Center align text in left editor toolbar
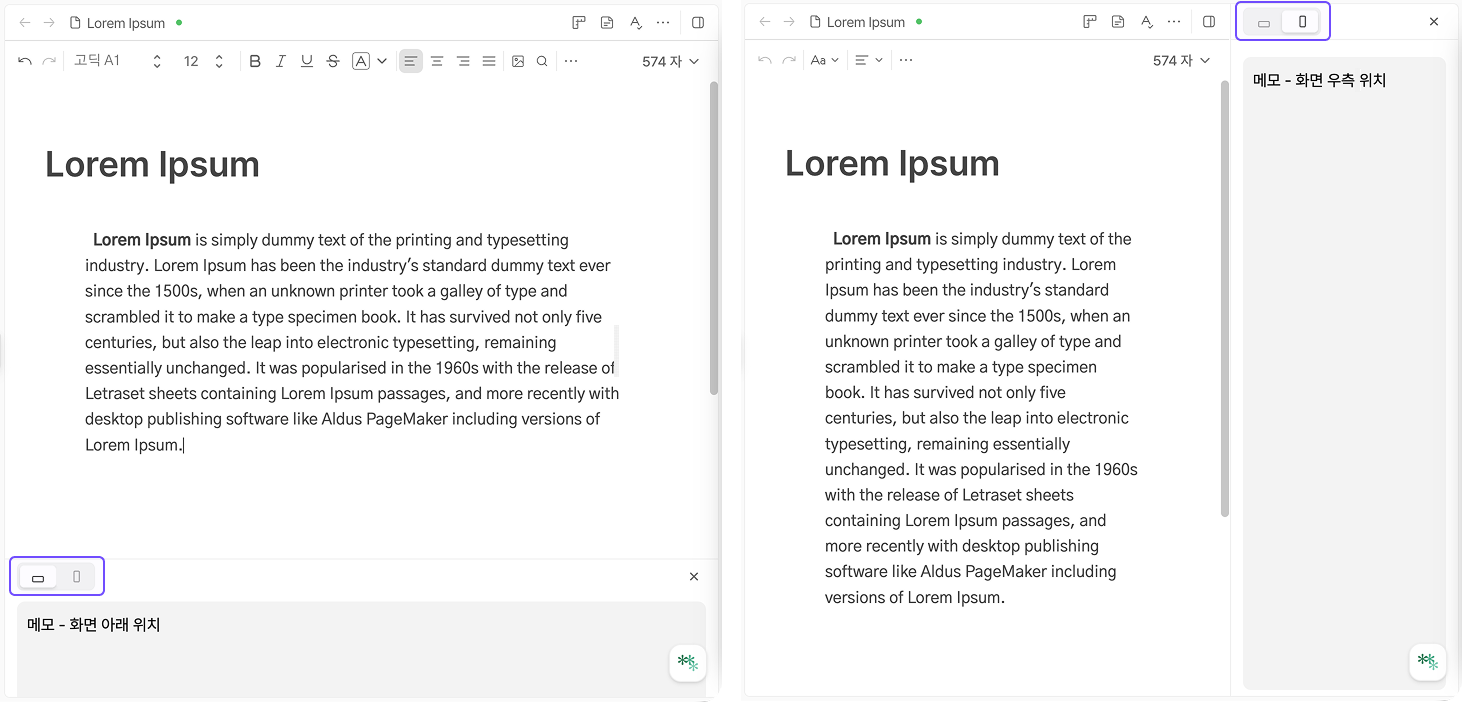The image size is (1462, 702). pos(437,61)
